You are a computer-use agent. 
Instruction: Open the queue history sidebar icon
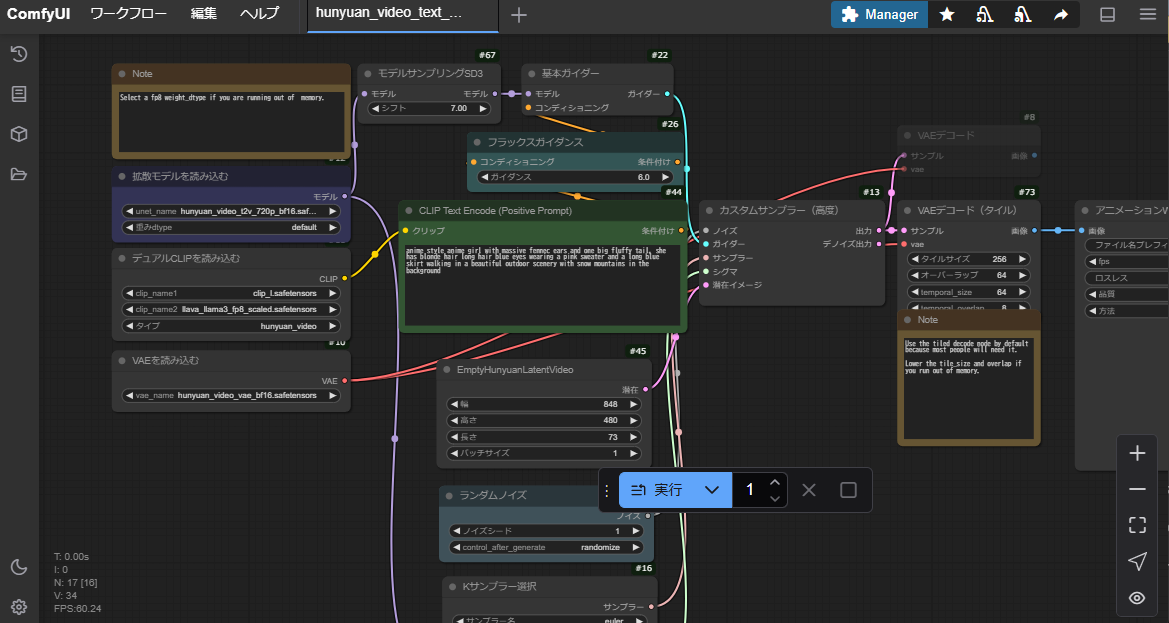(19, 54)
